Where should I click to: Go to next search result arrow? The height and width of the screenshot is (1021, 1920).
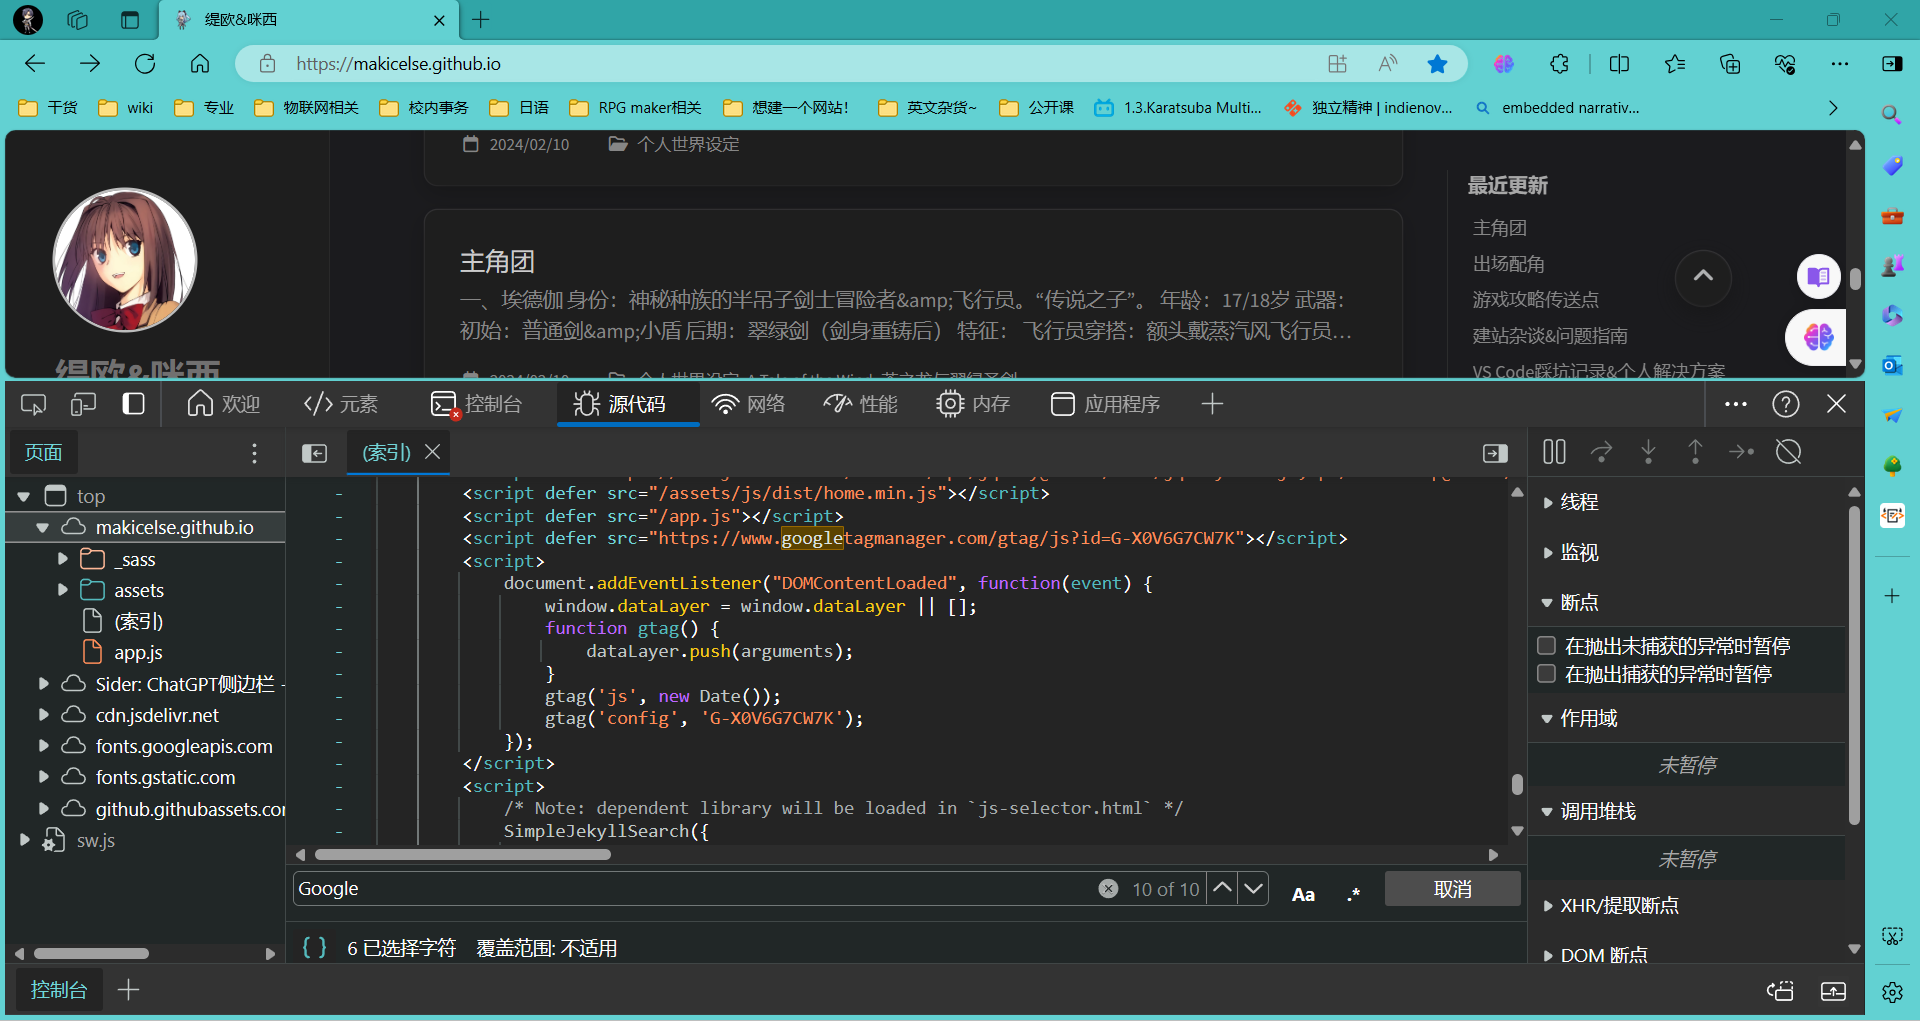(x=1253, y=888)
